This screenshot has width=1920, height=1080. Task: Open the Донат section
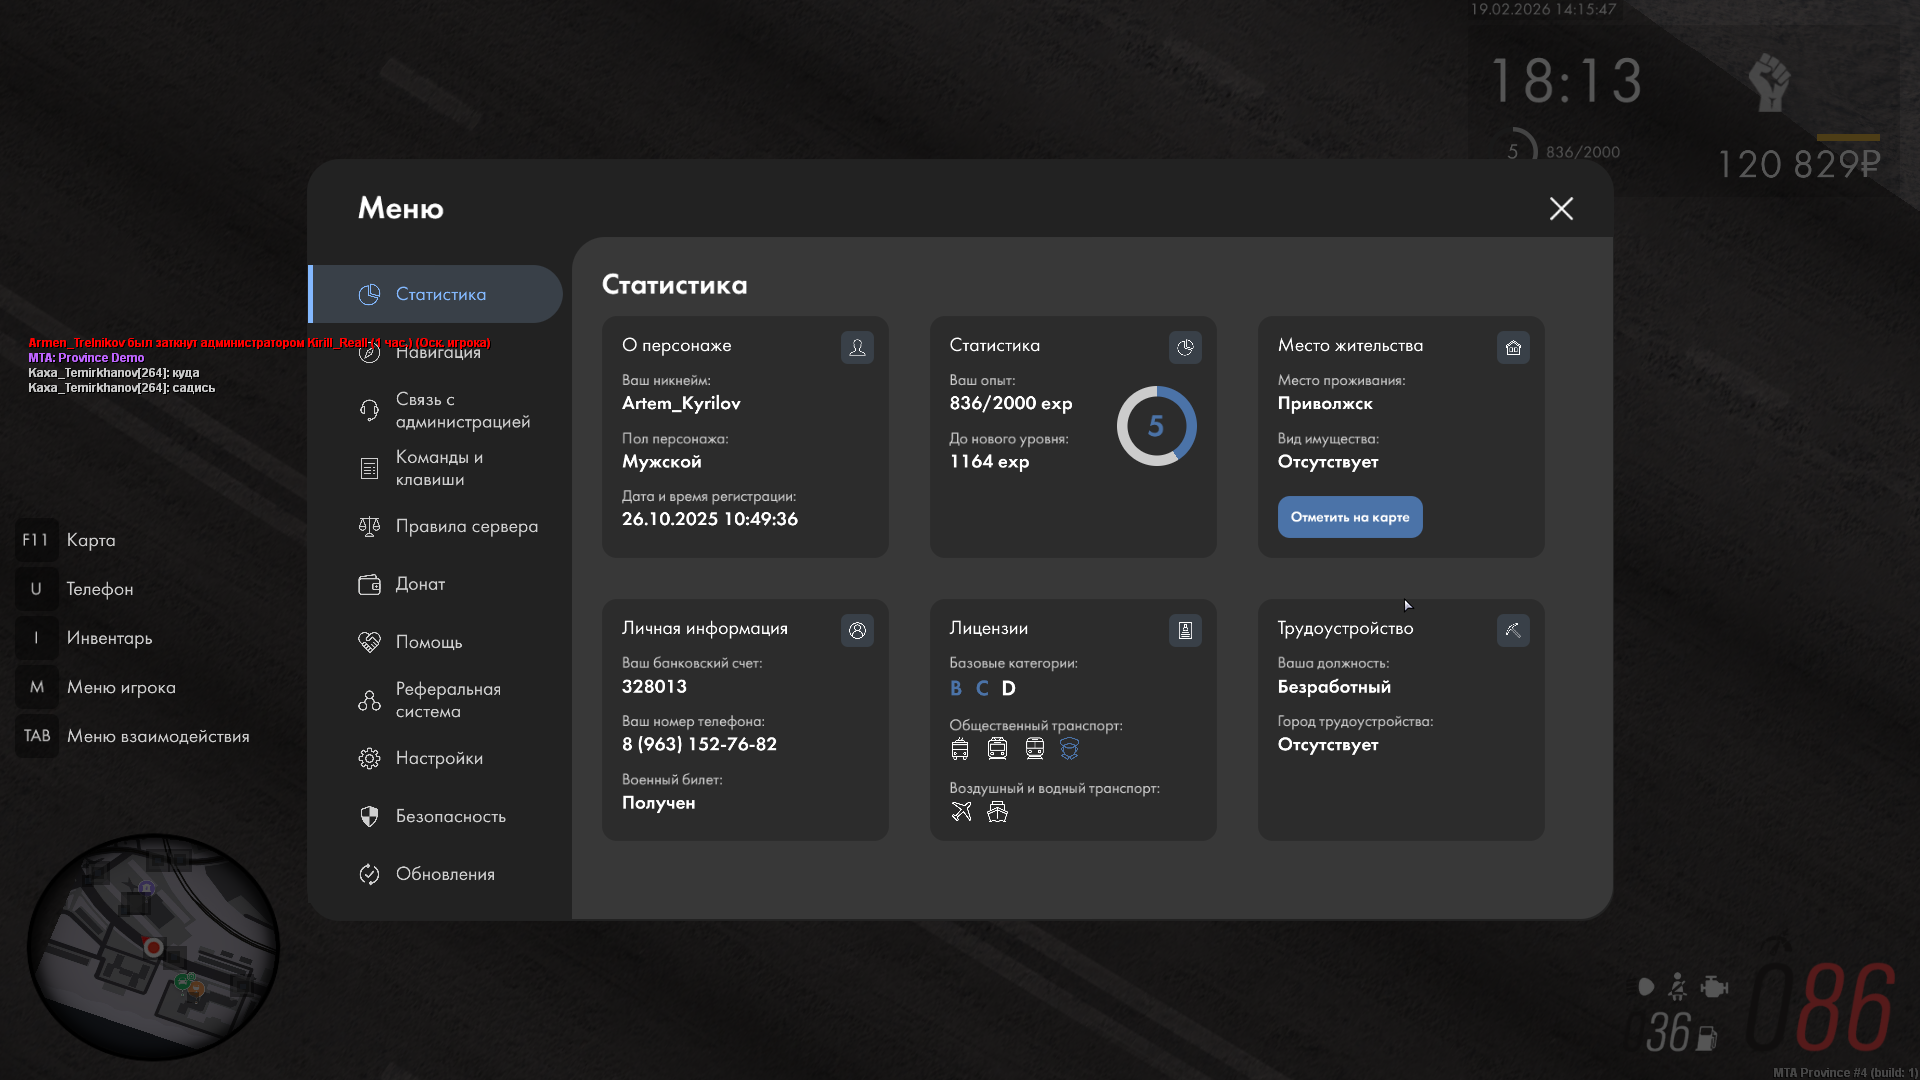[x=420, y=584]
